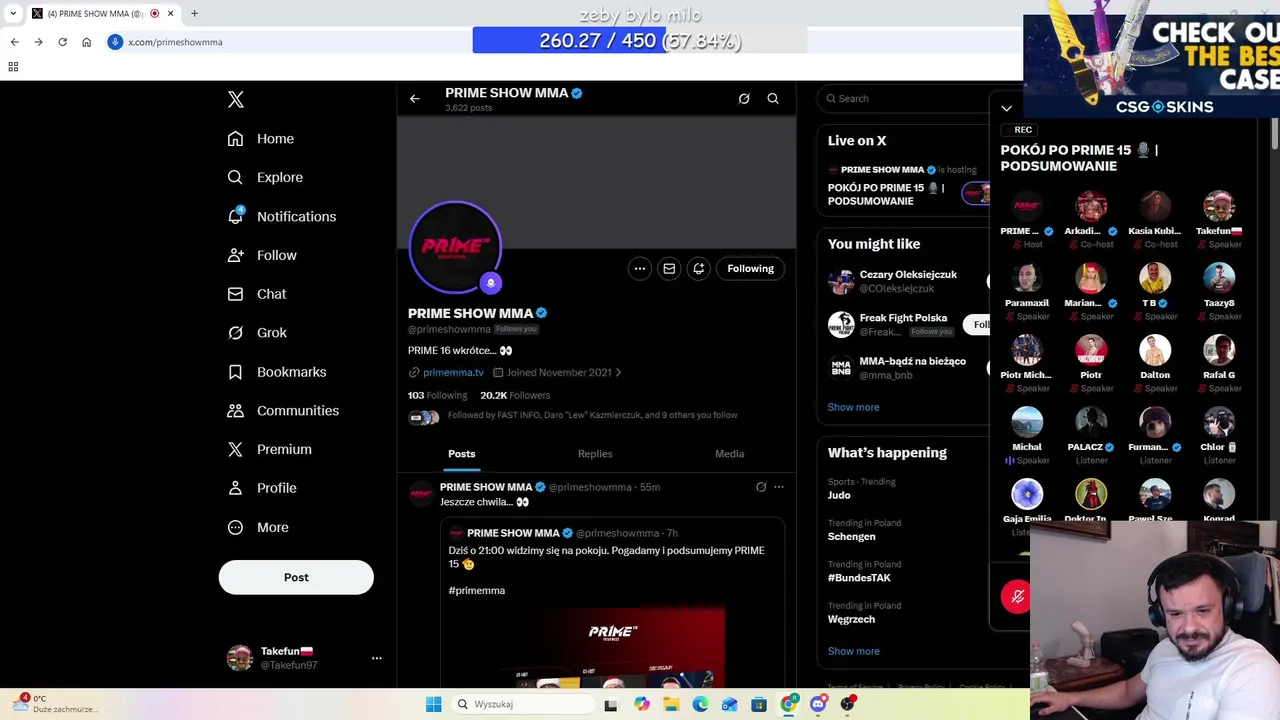Click Show more under You might like
Viewport: 1280px width, 720px height.
click(853, 407)
